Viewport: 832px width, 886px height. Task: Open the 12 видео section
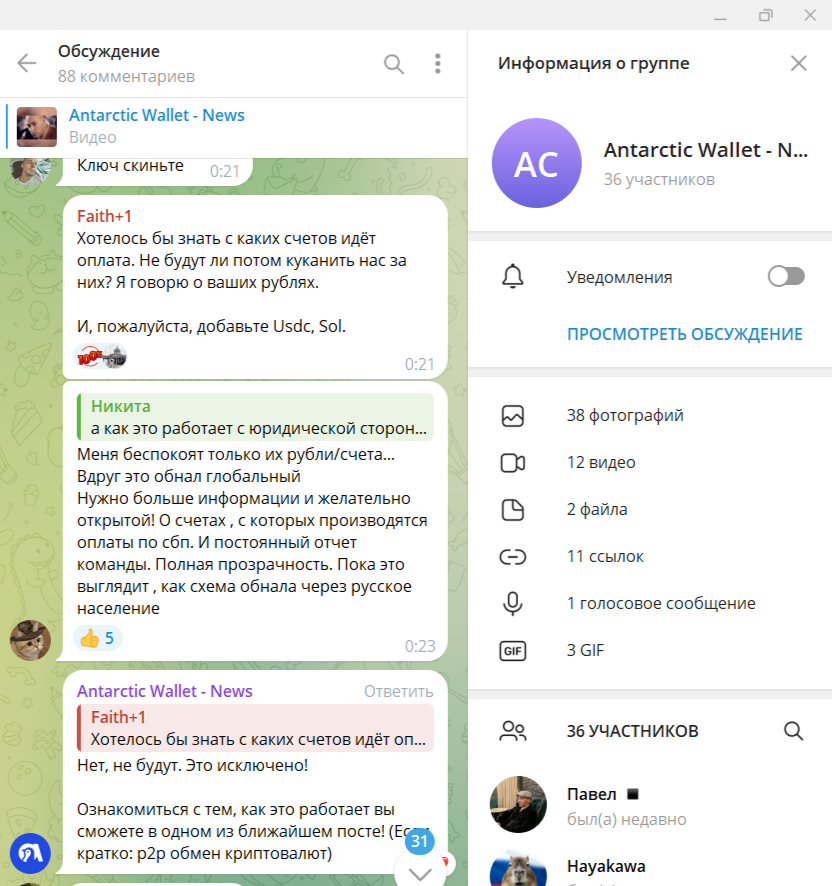coord(650,463)
